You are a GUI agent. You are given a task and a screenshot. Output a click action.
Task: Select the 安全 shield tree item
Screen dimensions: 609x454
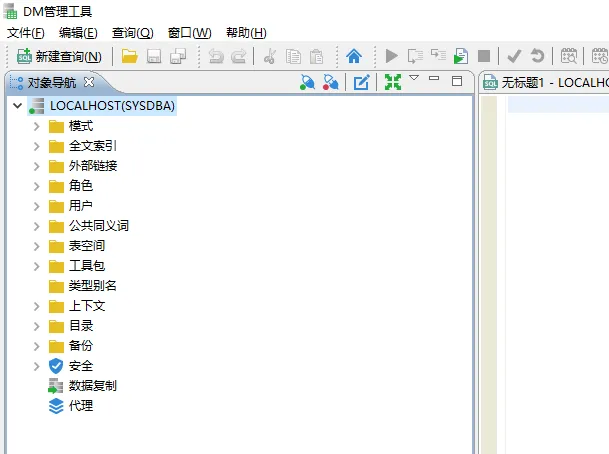(x=71, y=366)
